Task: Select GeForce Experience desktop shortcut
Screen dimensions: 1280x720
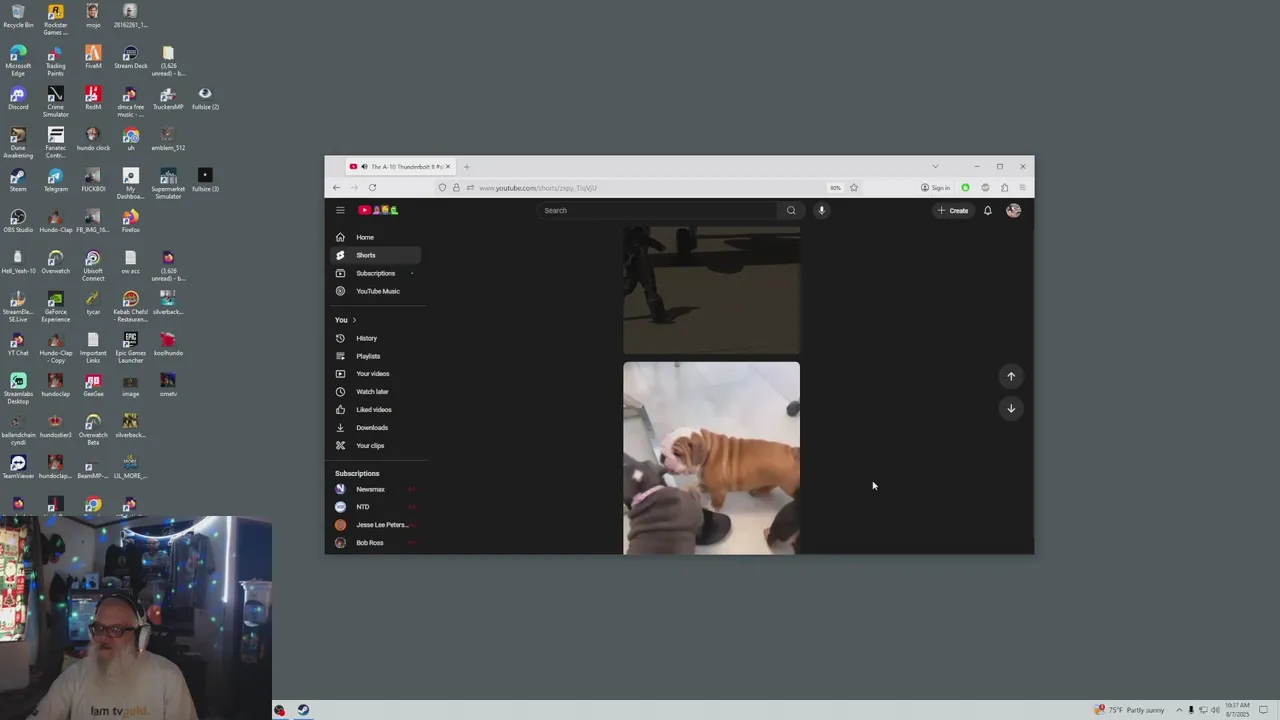Action: [x=55, y=307]
